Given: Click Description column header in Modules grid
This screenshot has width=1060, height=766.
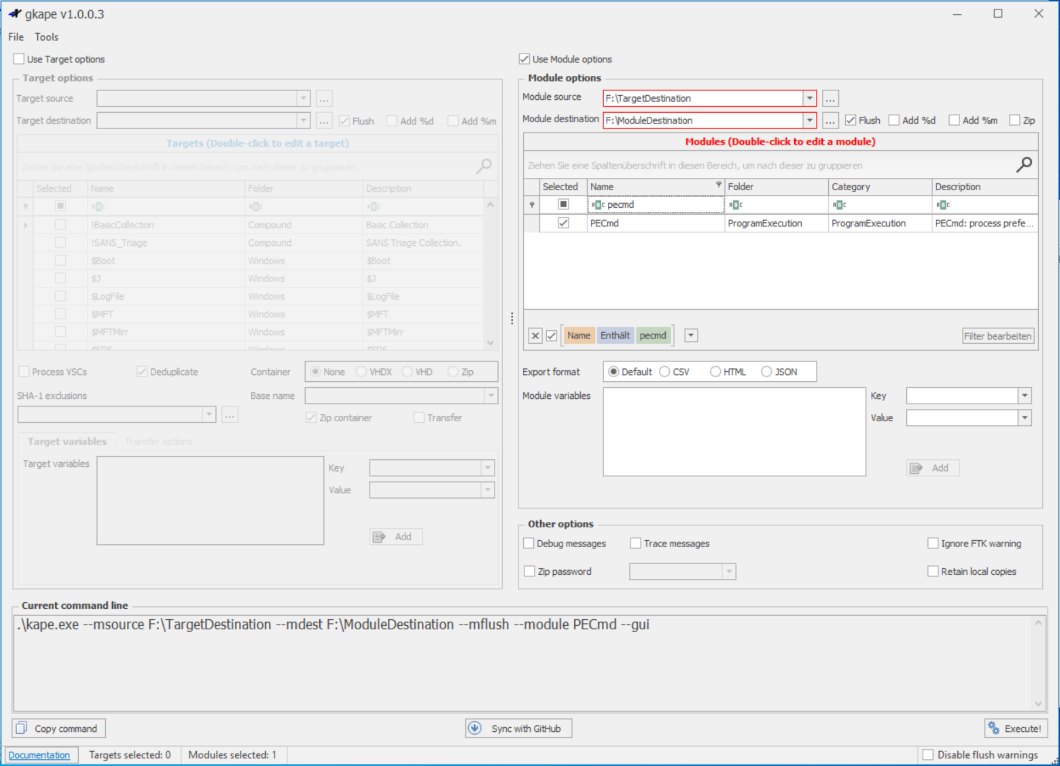Looking at the screenshot, I should click(x=985, y=187).
